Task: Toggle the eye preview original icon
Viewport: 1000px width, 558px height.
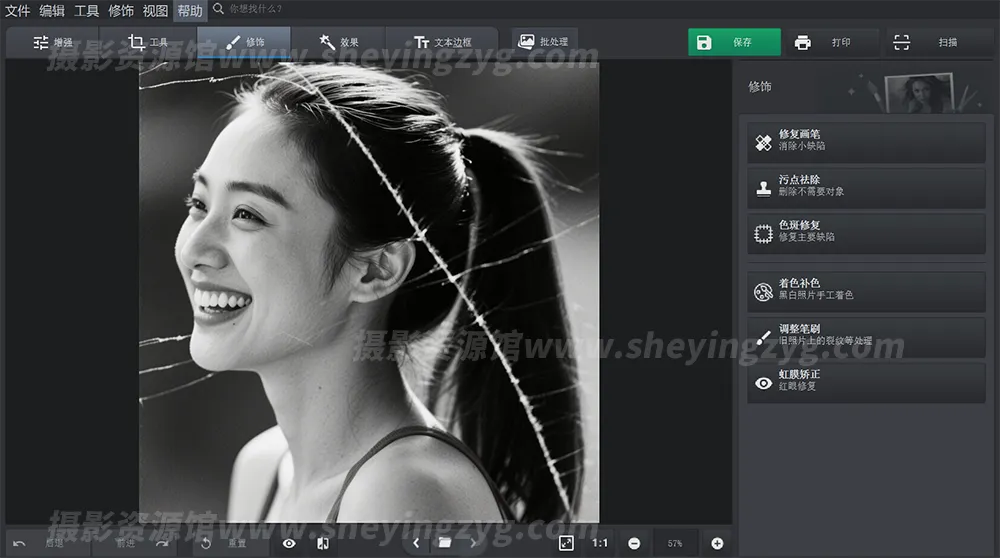Action: tap(289, 543)
